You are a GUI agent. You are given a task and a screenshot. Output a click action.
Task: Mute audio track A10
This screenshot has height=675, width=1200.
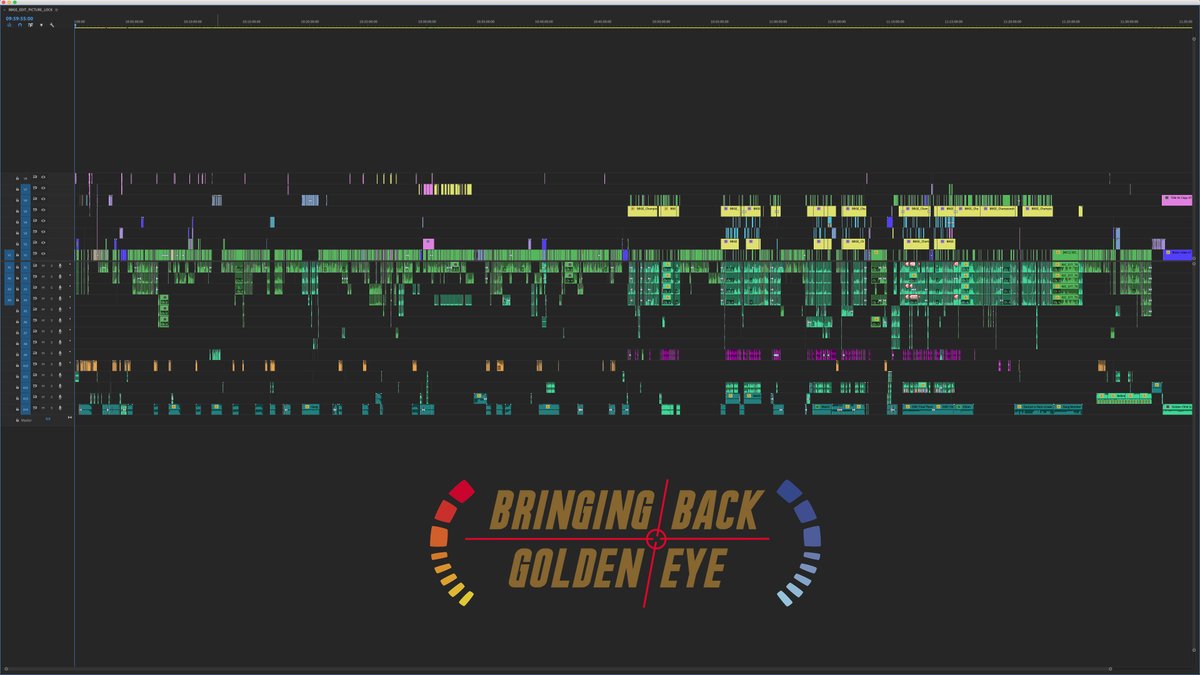tap(43, 365)
